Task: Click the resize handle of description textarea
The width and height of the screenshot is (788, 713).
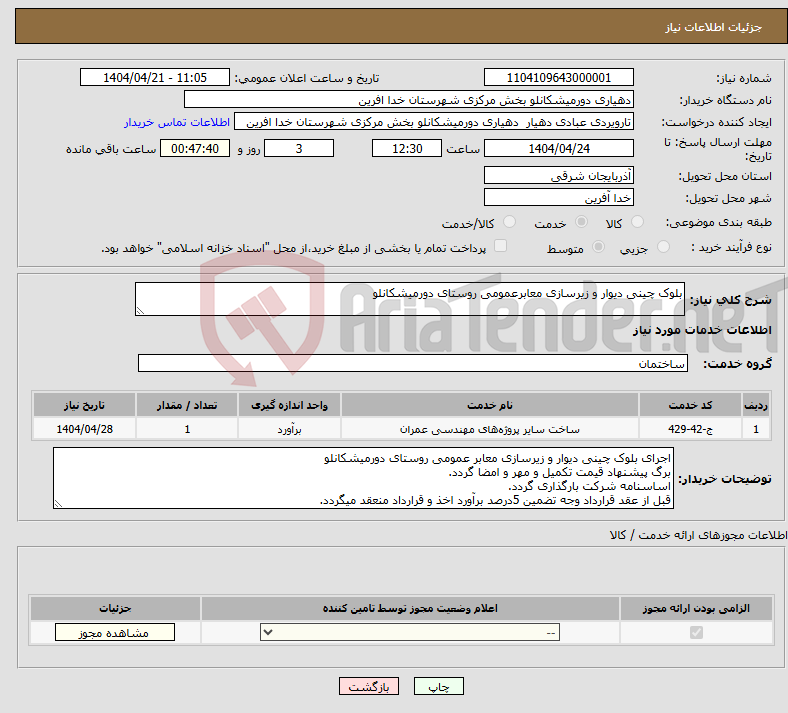Action: tap(140, 311)
